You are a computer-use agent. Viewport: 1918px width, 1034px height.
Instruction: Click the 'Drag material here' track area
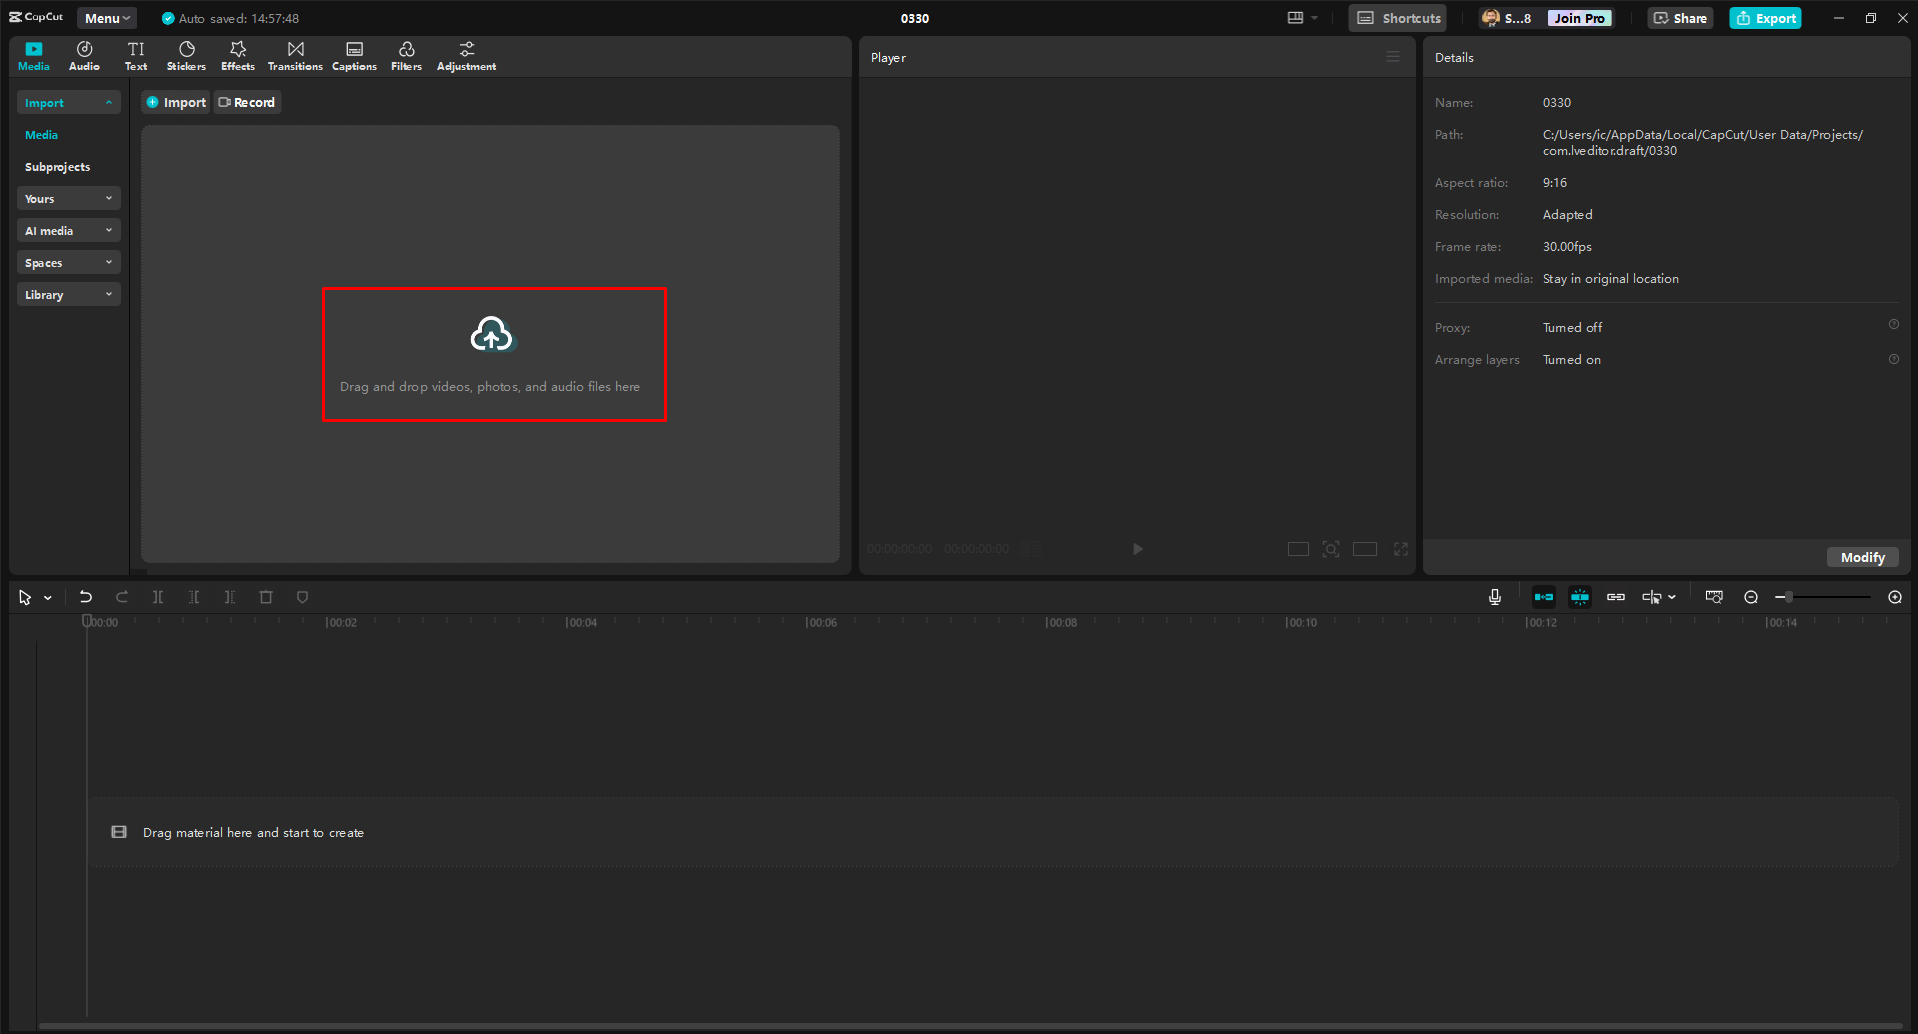[x=992, y=832]
